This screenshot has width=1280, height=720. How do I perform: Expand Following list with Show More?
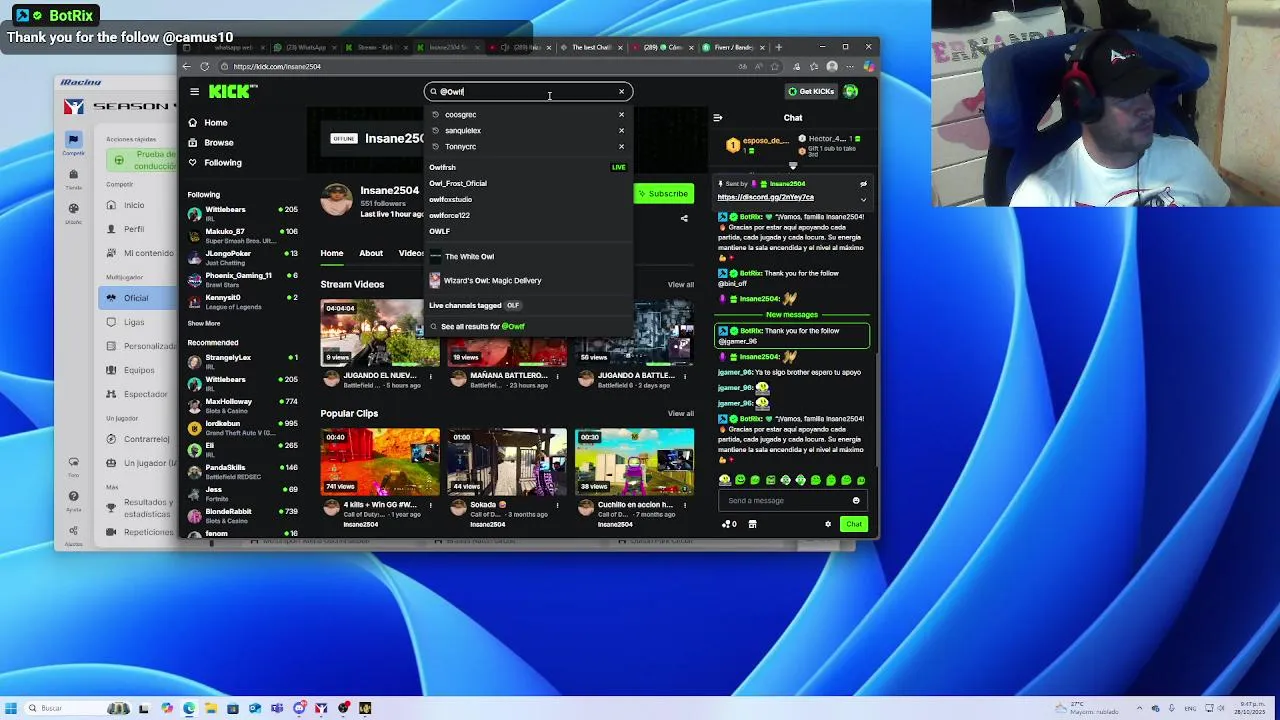click(x=204, y=323)
